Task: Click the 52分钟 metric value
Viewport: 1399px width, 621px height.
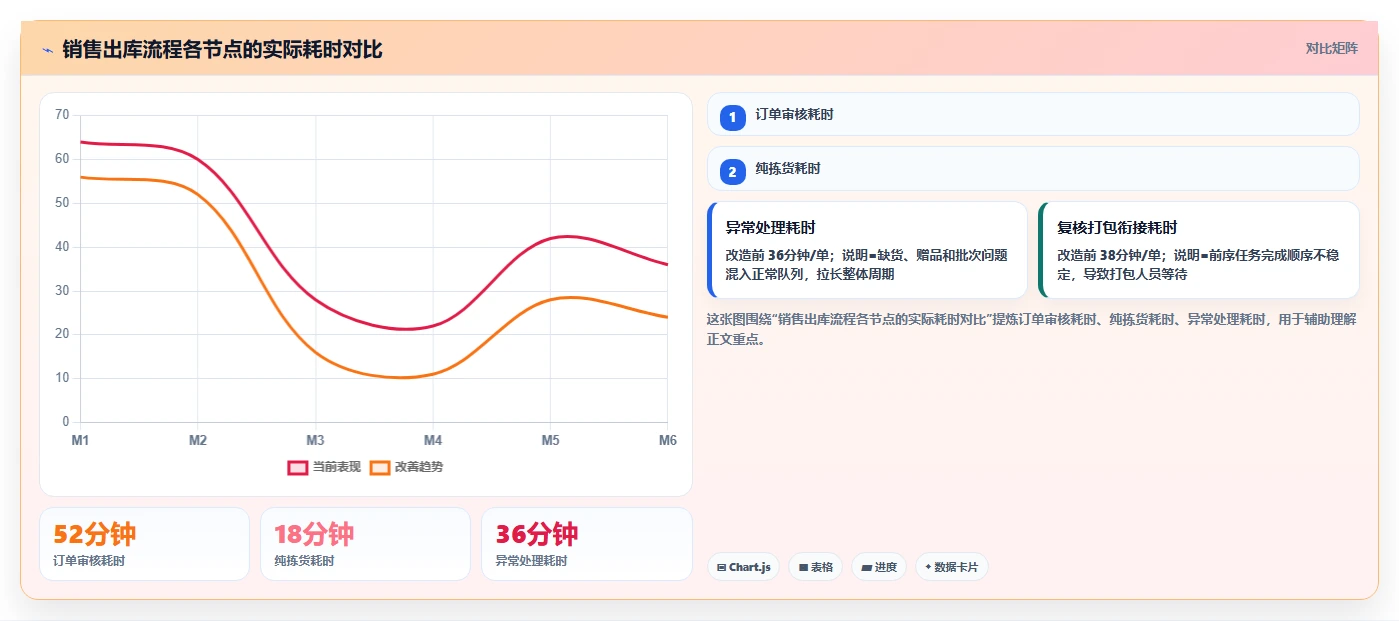Action: pos(94,534)
